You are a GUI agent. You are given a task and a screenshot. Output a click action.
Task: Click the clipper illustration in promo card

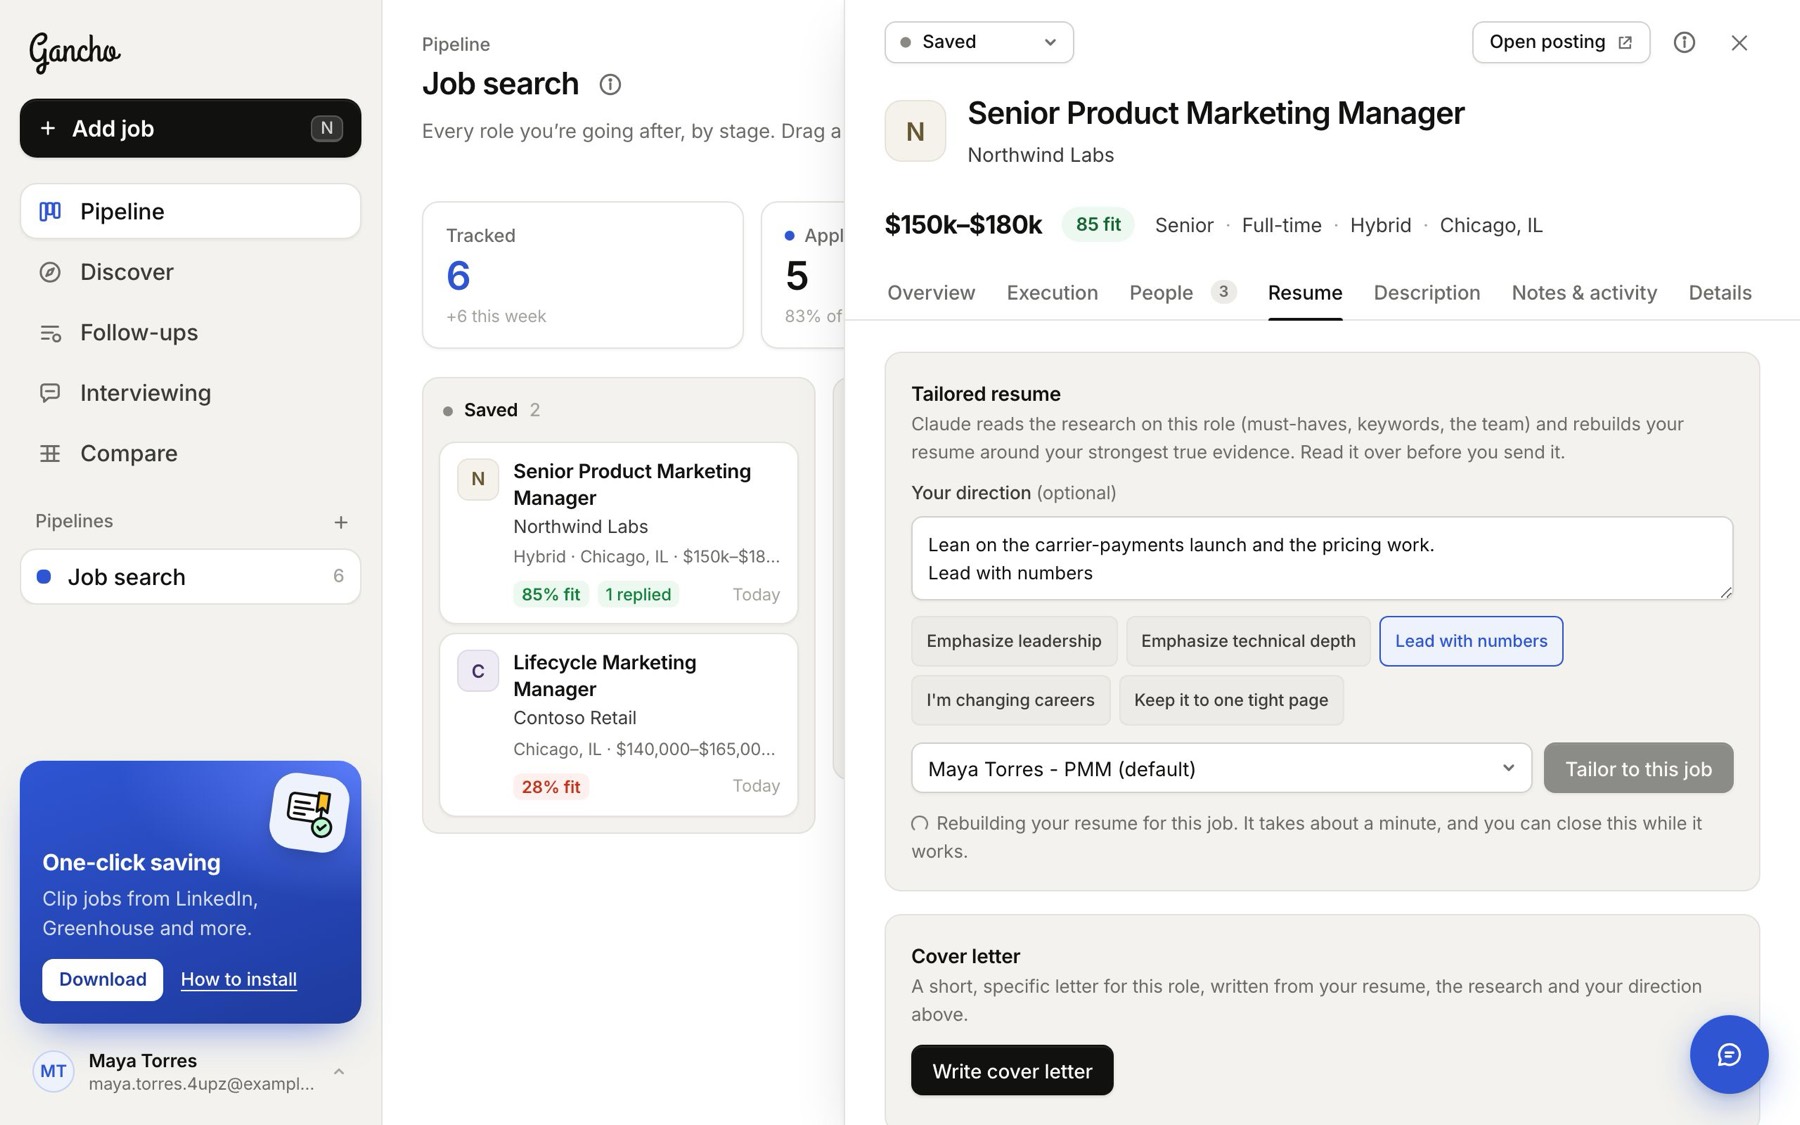309,811
